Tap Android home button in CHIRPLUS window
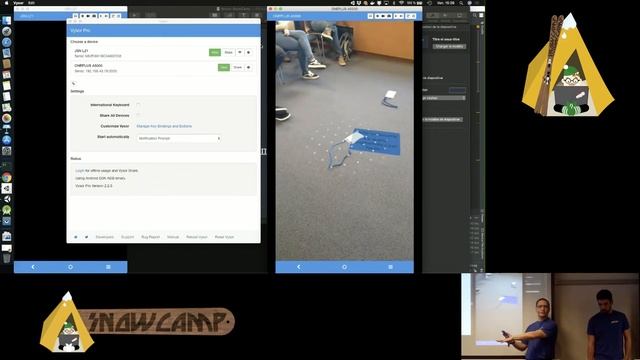This screenshot has height=360, width=640. click(344, 267)
